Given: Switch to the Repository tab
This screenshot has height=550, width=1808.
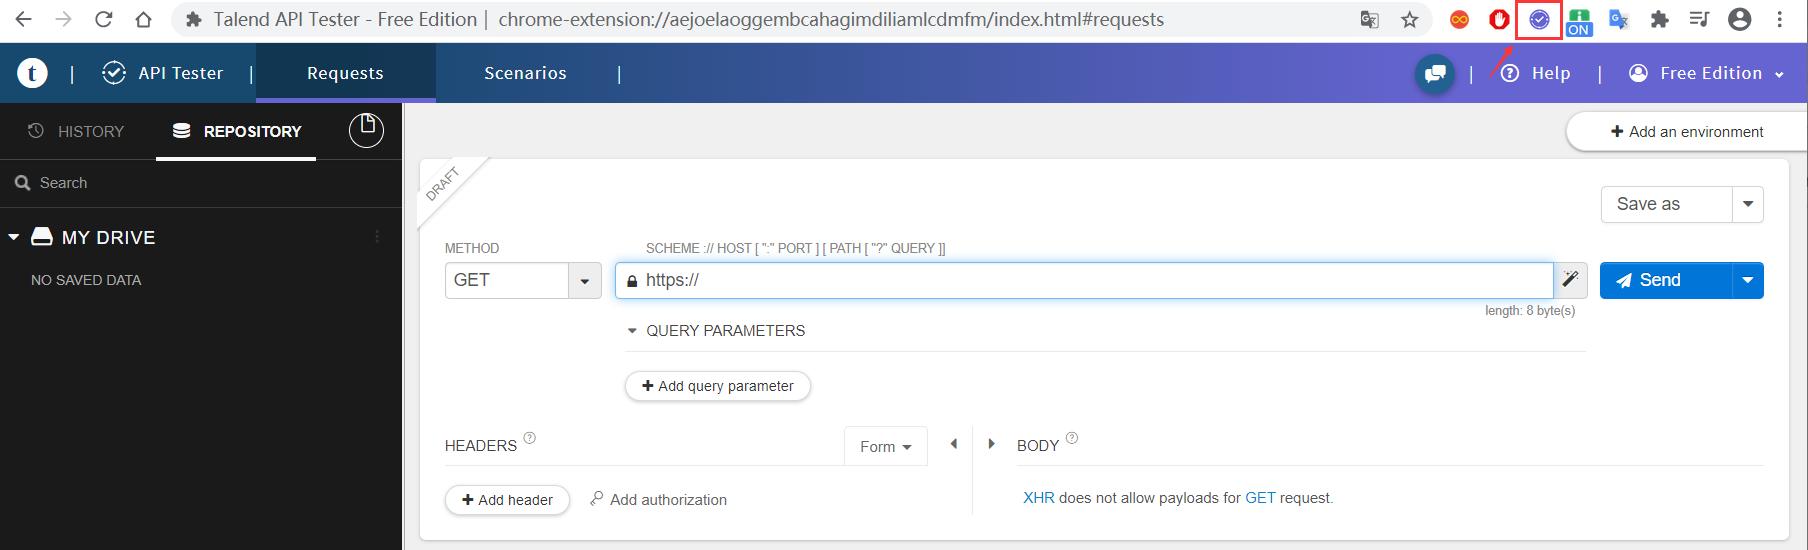Looking at the screenshot, I should click(x=237, y=131).
